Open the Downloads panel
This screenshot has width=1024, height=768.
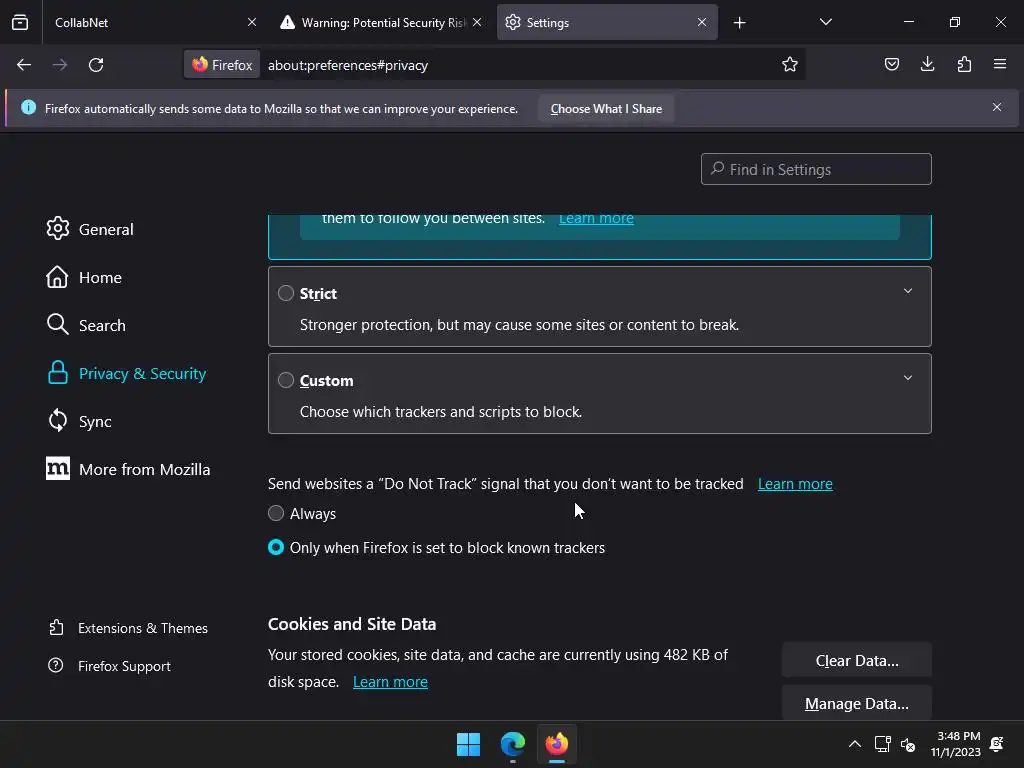tap(927, 64)
